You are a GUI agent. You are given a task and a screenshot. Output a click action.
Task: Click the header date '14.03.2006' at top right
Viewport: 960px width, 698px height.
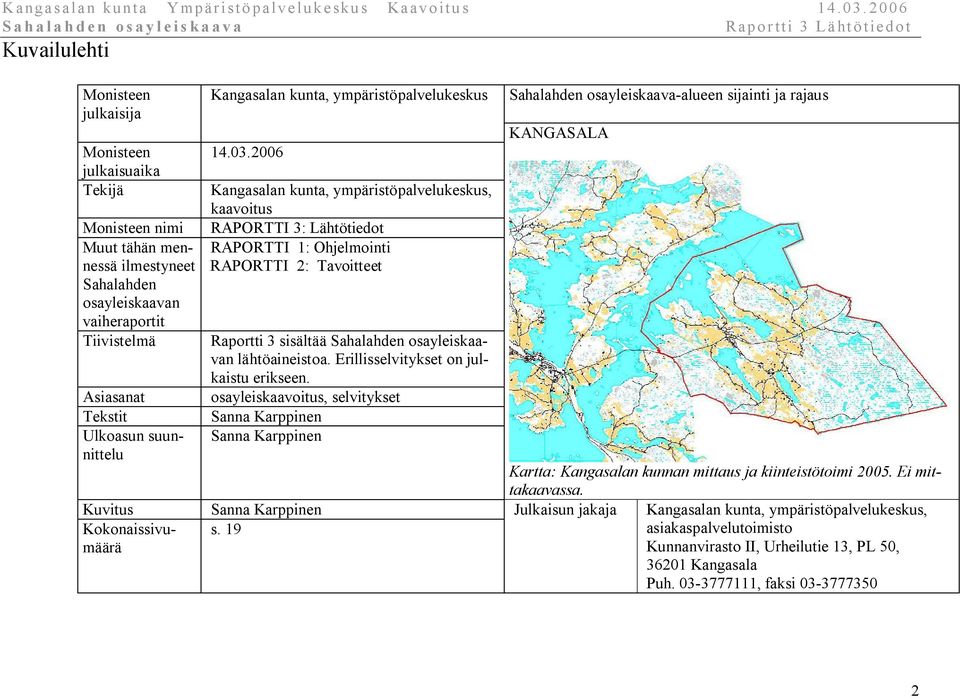click(862, 8)
